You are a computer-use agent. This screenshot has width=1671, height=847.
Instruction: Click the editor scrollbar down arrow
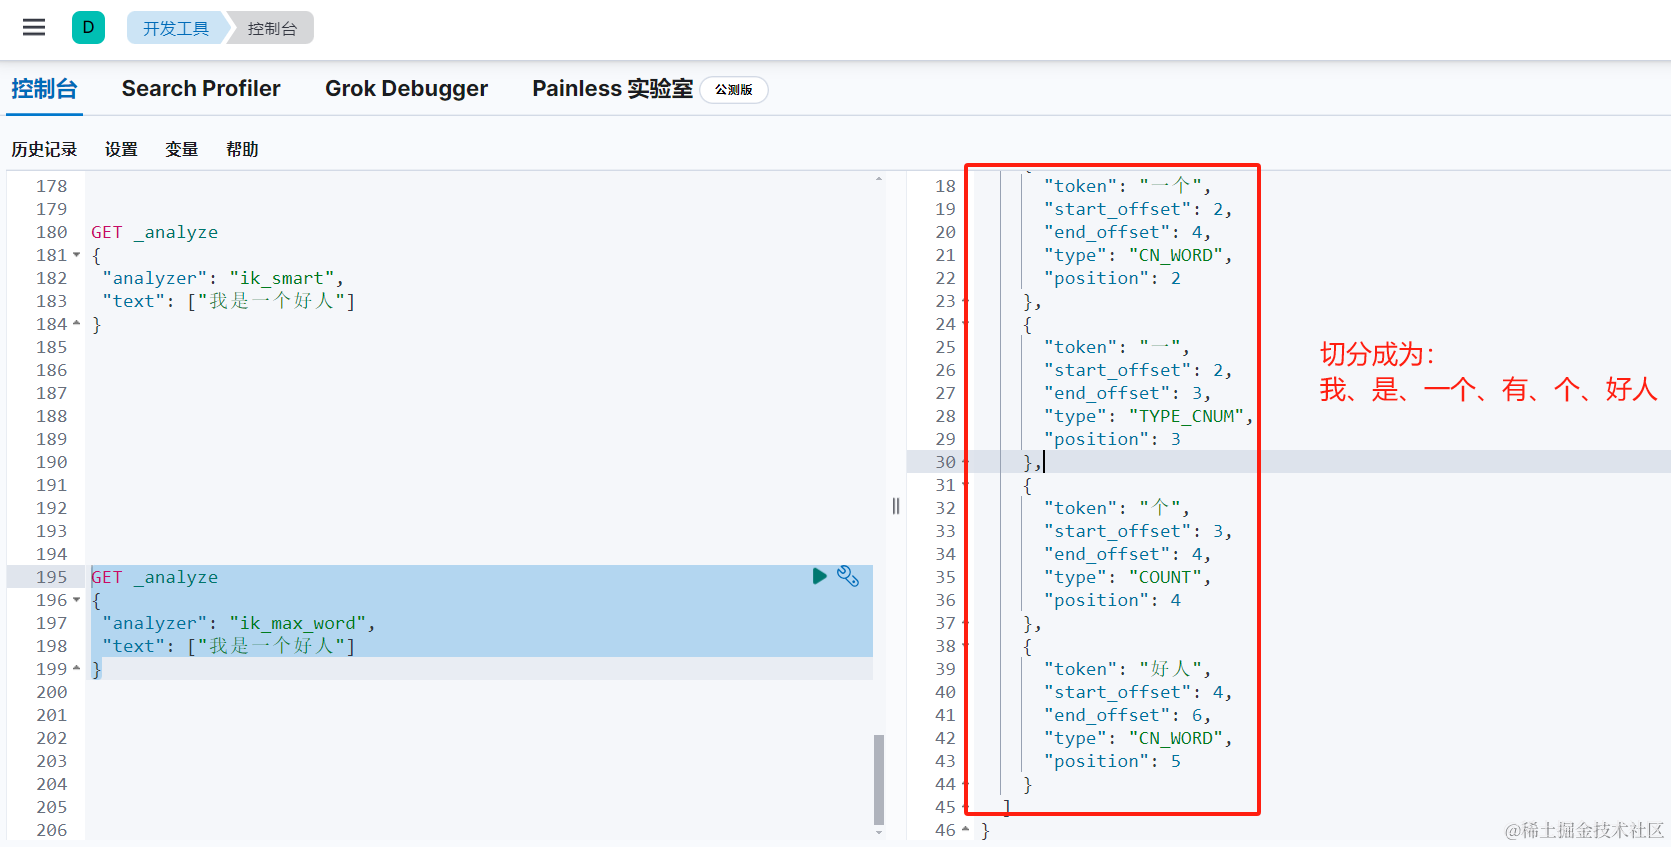point(879,832)
